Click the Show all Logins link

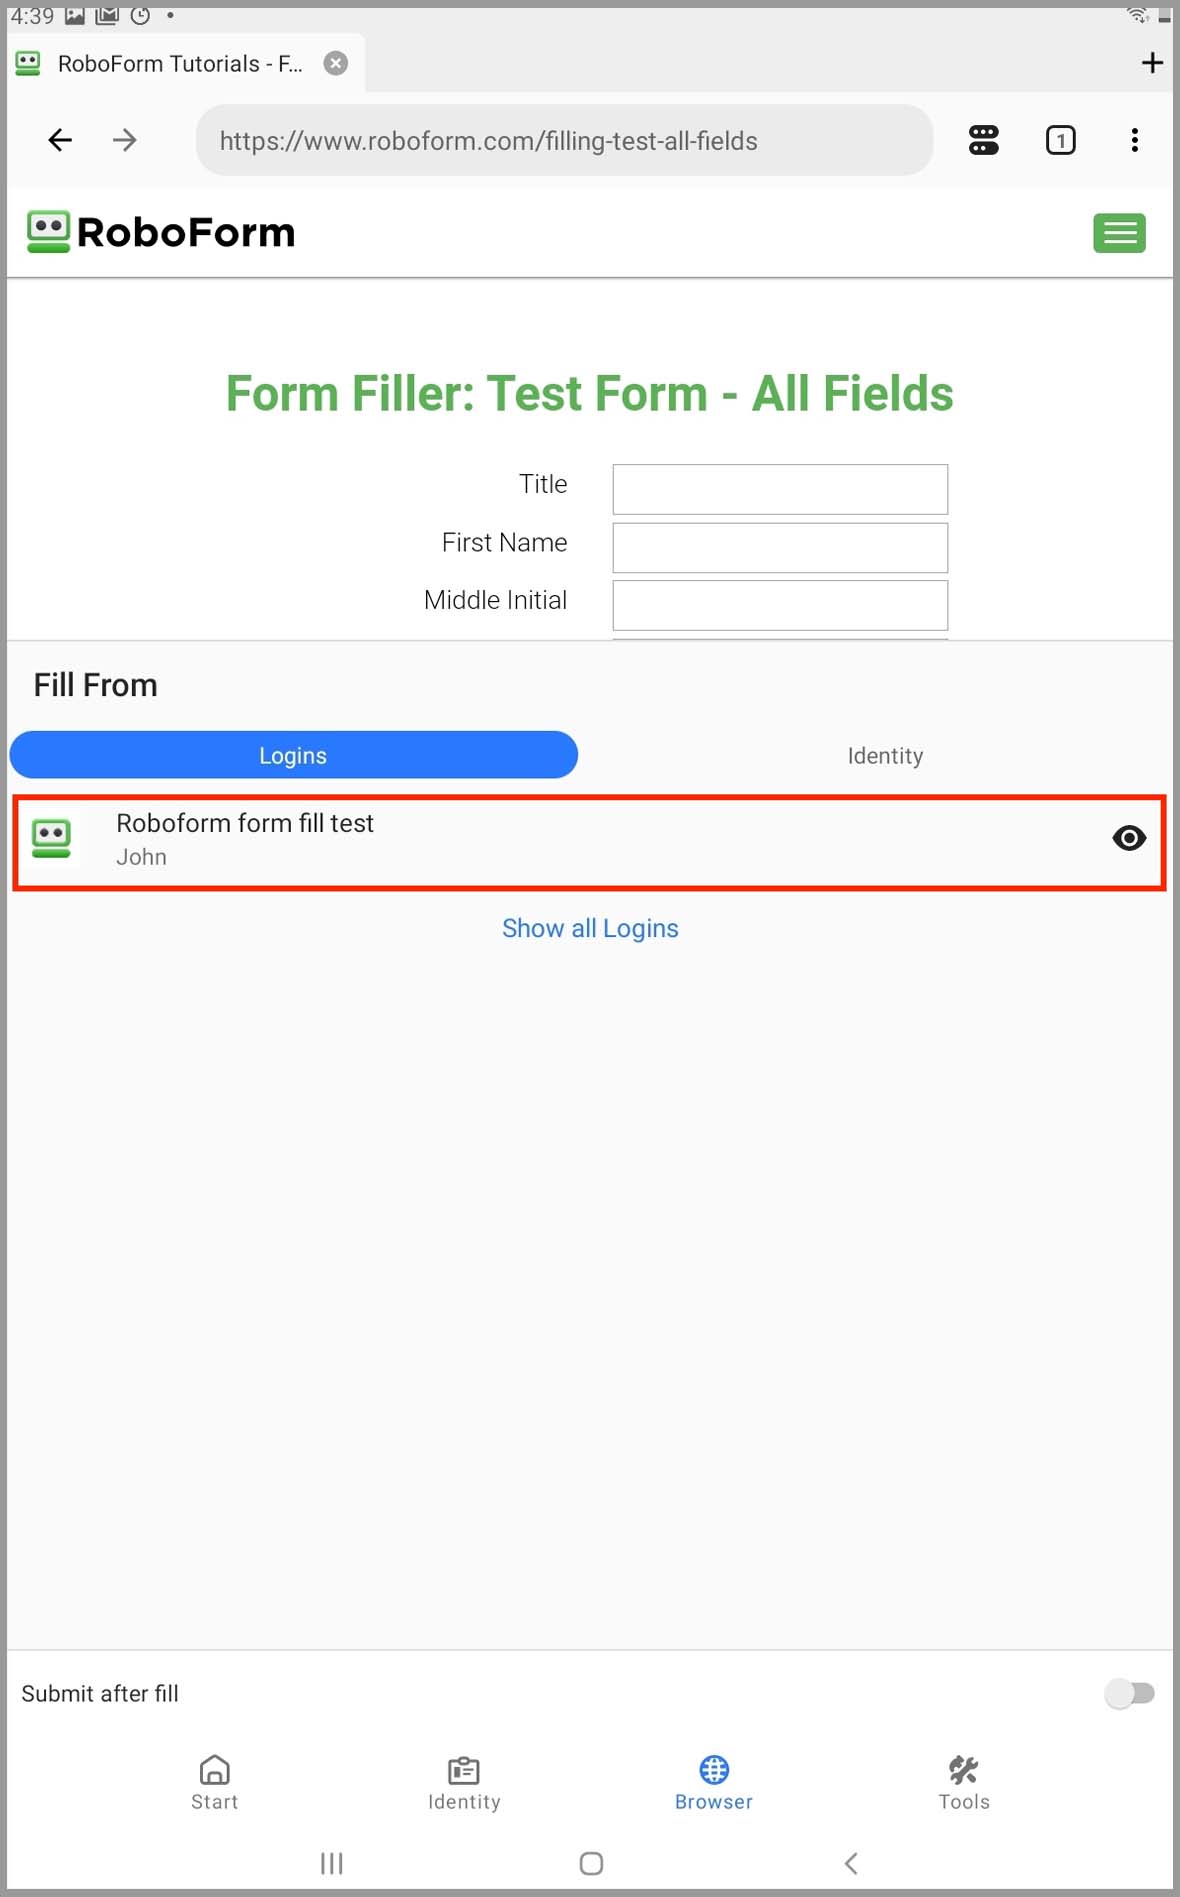coord(590,928)
